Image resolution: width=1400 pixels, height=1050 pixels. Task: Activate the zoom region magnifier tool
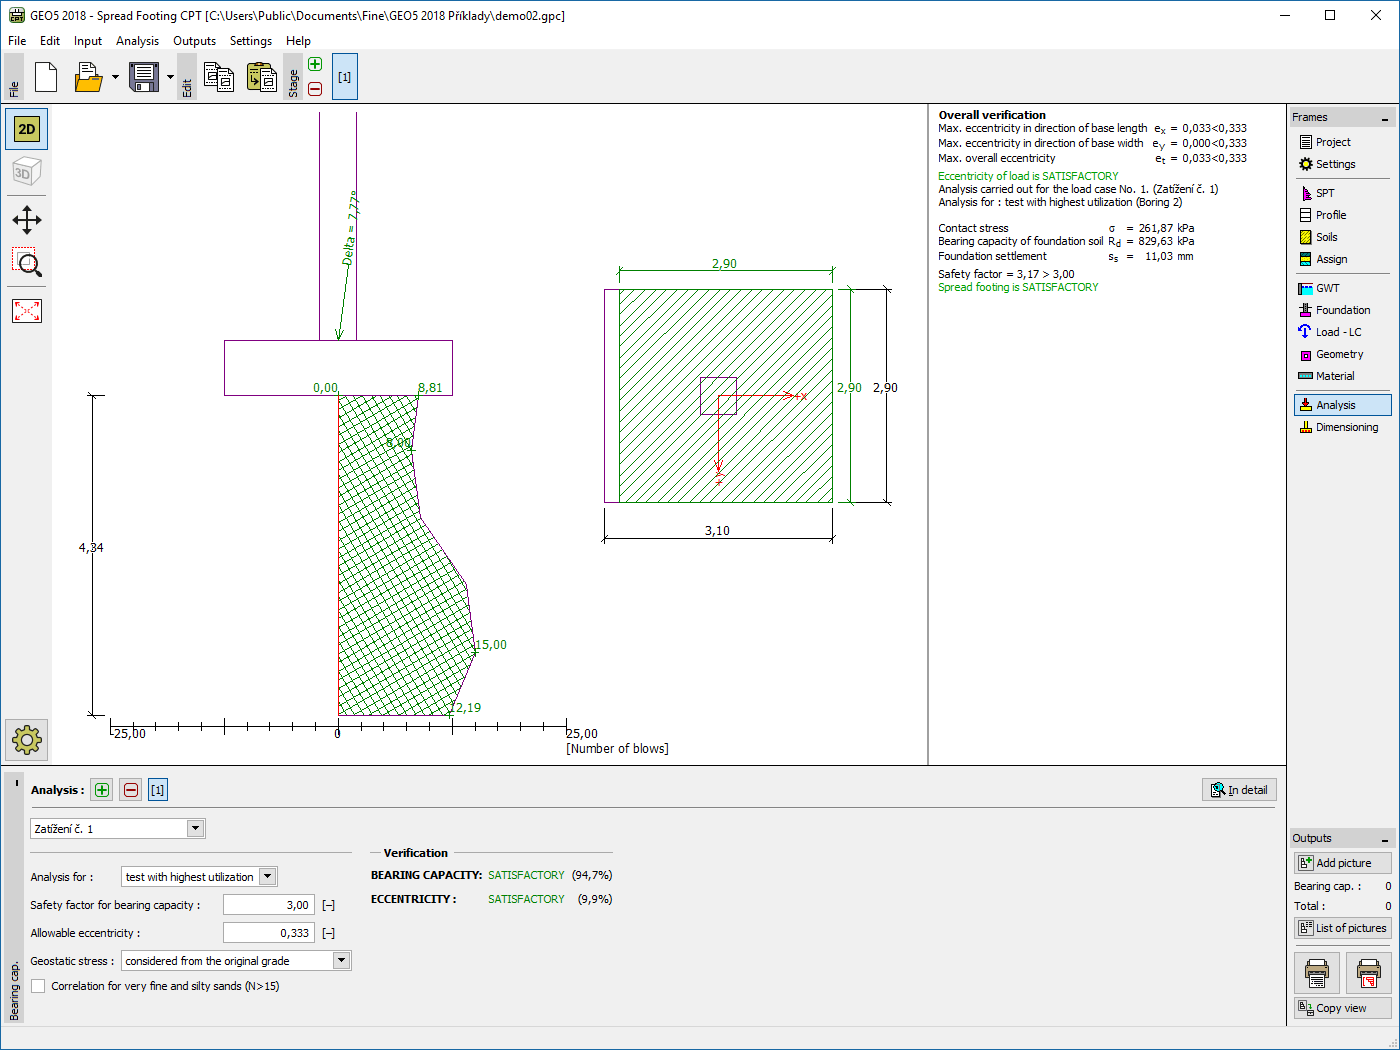[27, 264]
